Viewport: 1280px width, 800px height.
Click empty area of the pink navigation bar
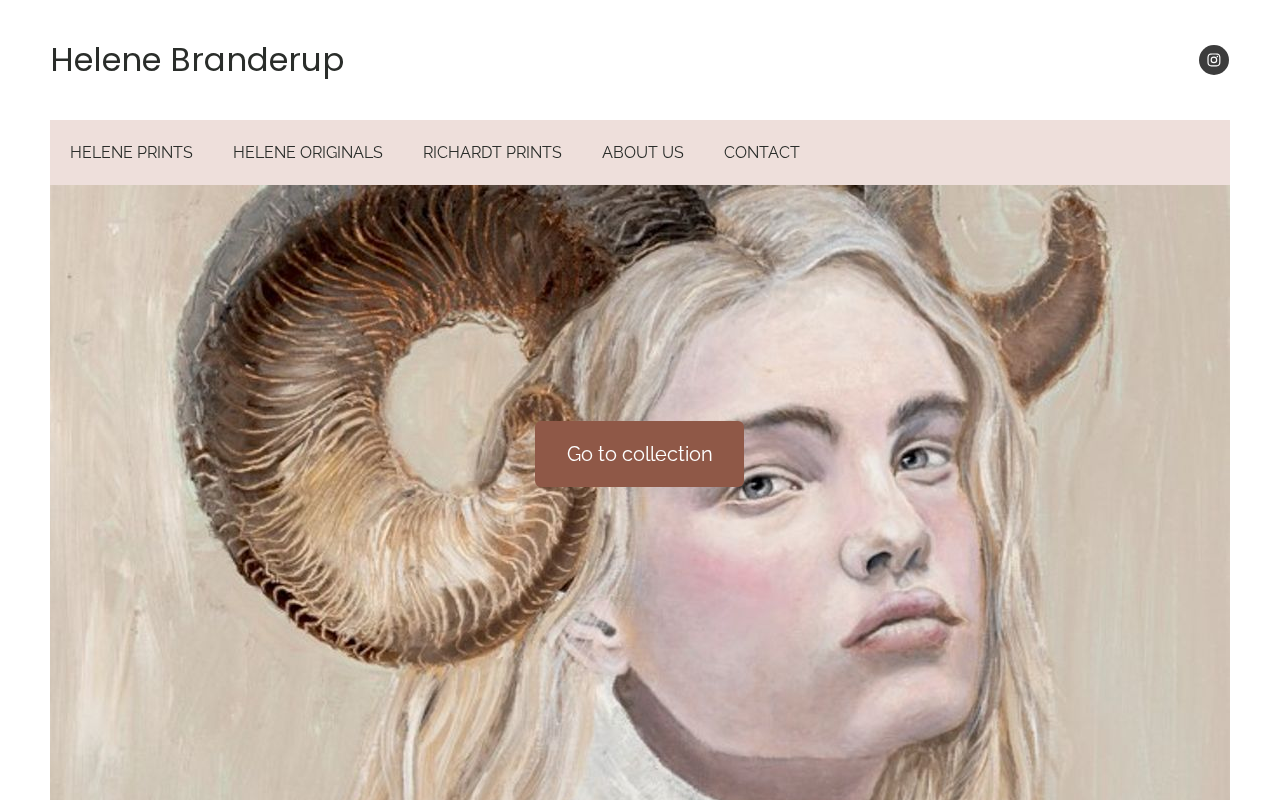[1015, 152]
